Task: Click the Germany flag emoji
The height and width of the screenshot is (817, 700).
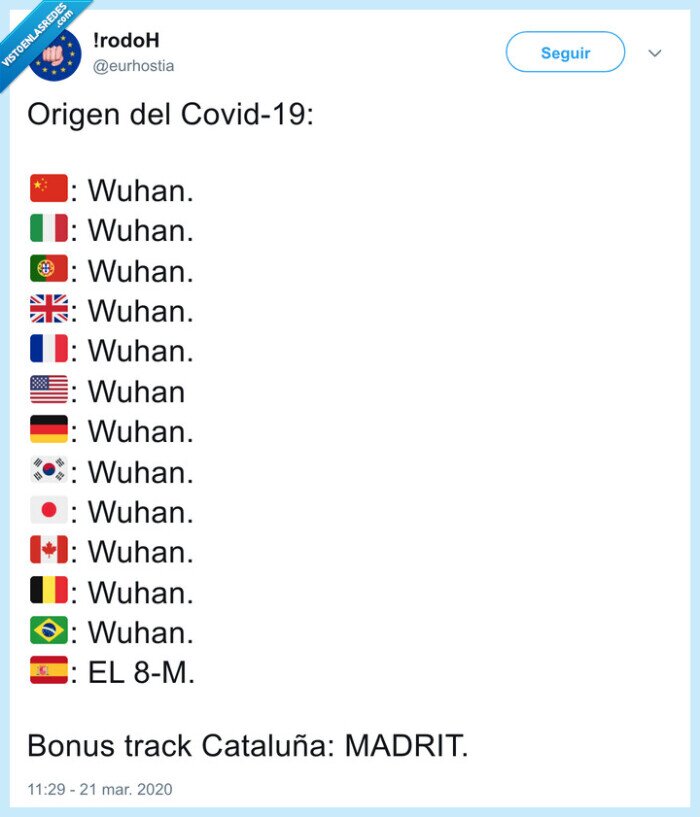Action: (51, 431)
